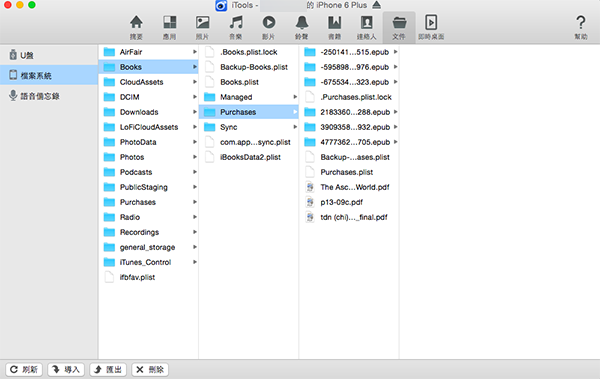The width and height of the screenshot is (600, 379).
Task: Click the refresh button at bottom
Action: tap(24, 369)
